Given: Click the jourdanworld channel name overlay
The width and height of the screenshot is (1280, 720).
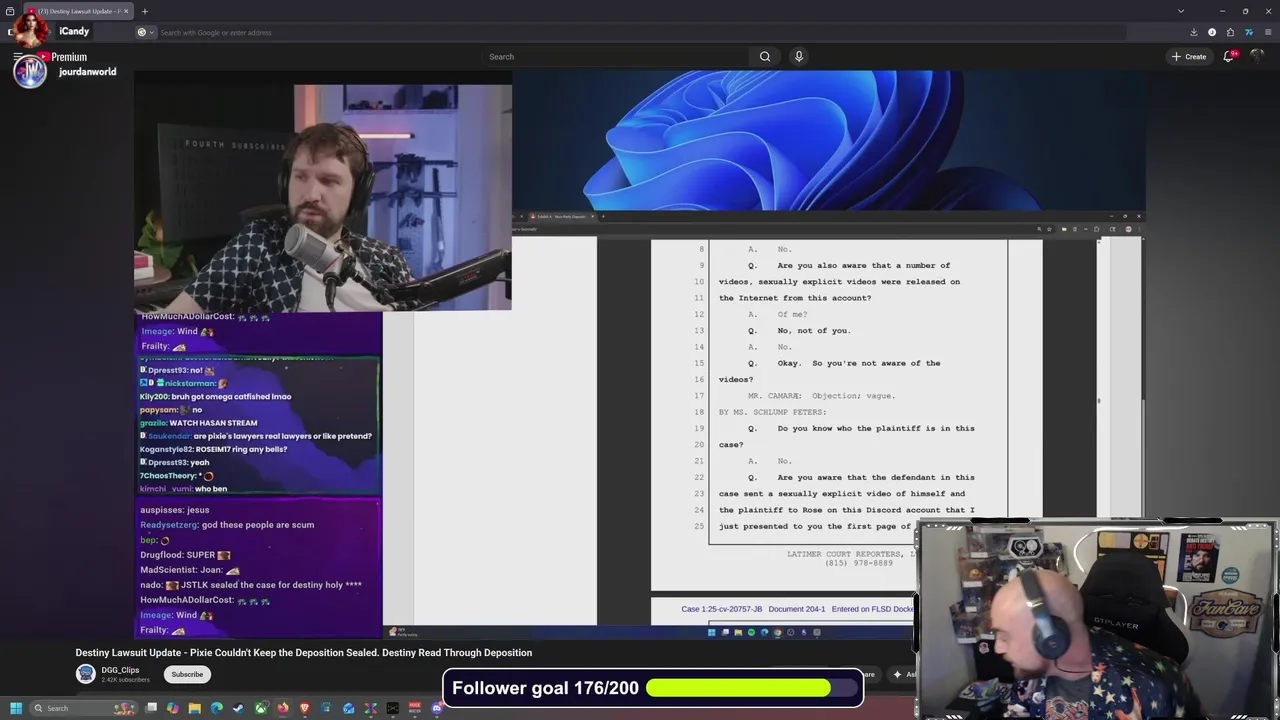Looking at the screenshot, I should point(87,72).
